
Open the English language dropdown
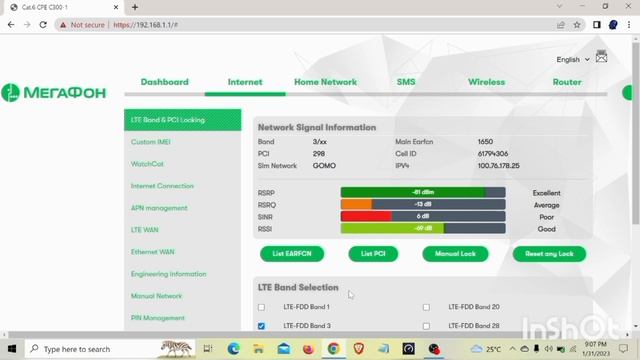point(573,60)
